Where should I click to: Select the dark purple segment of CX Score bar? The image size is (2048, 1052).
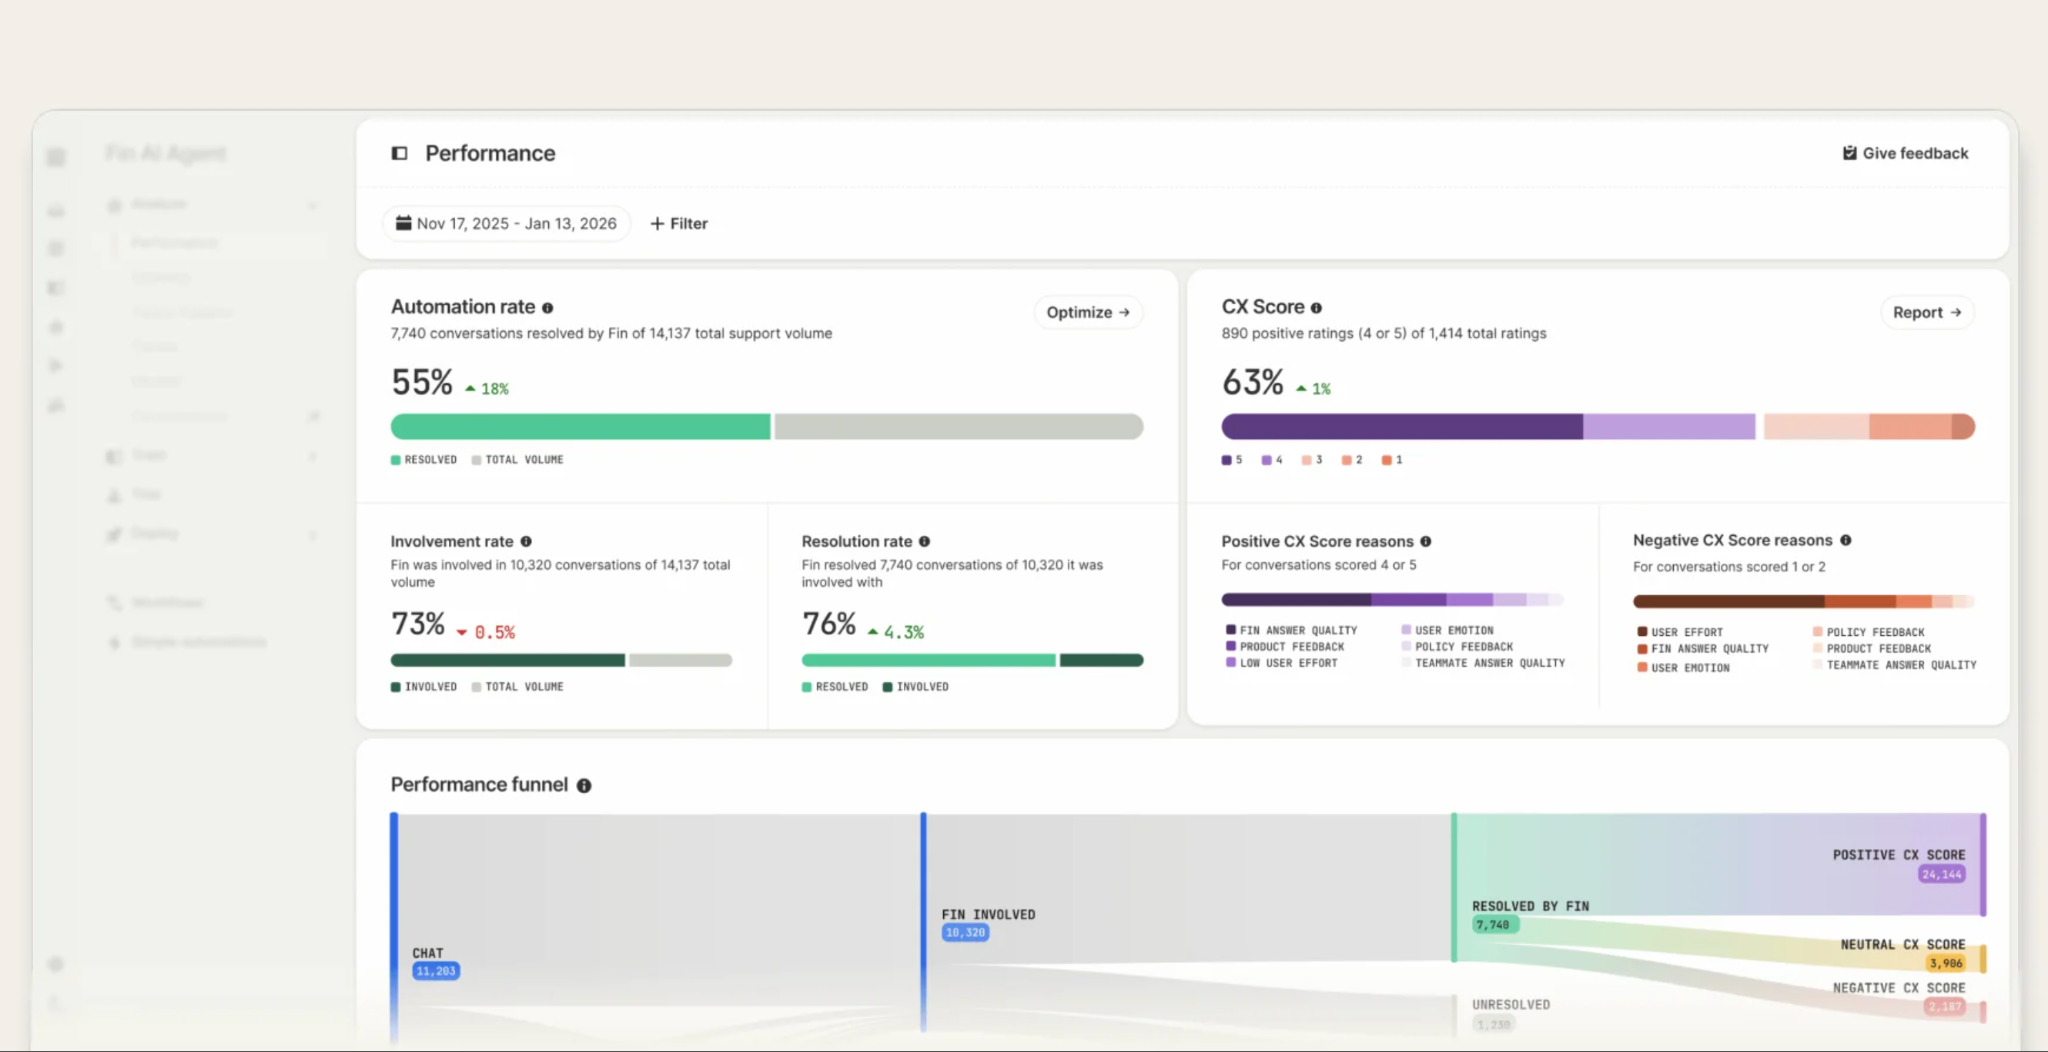tap(1402, 427)
